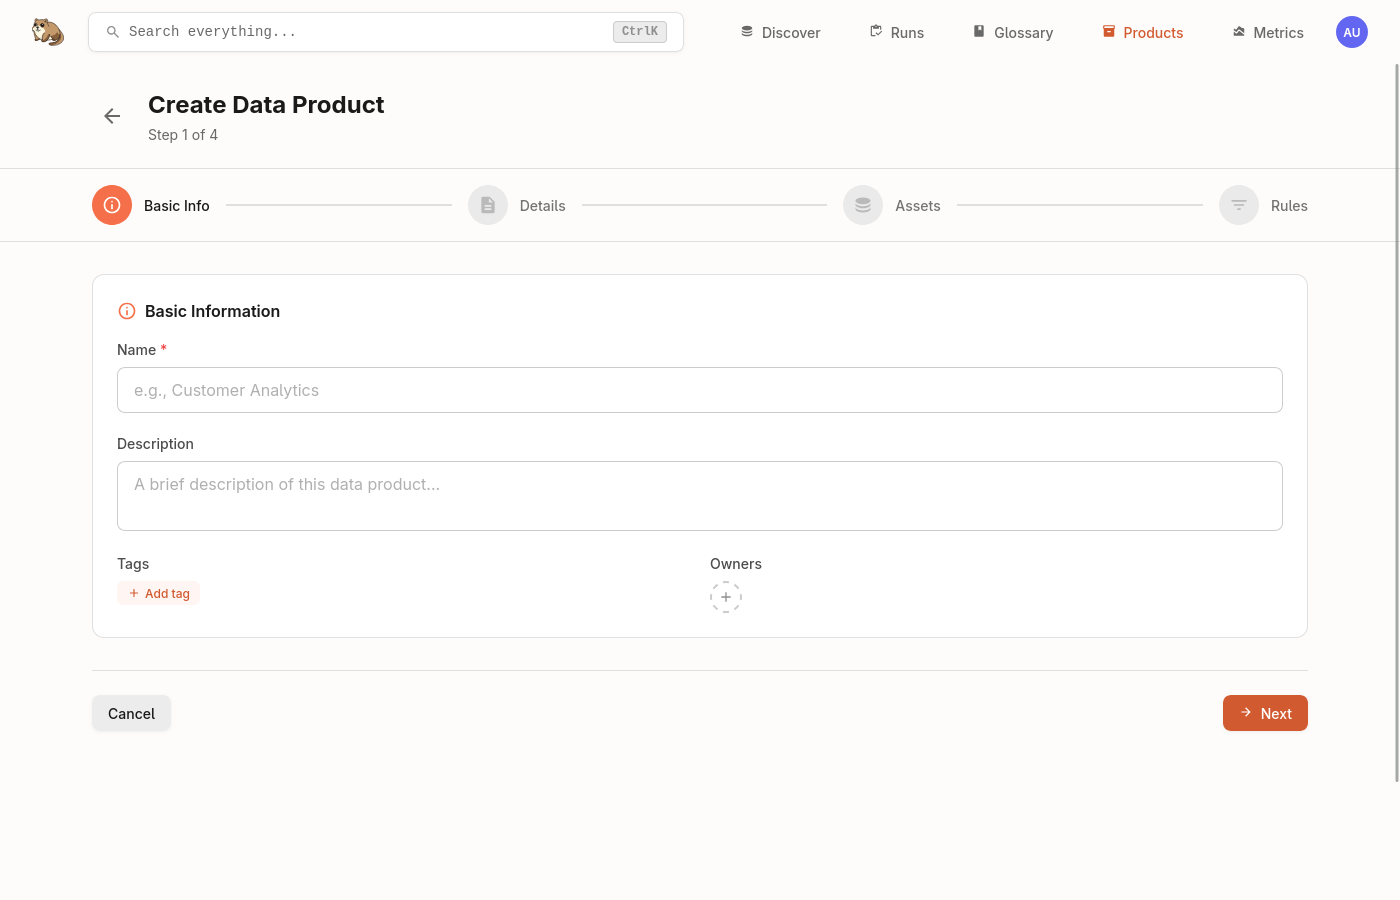Select the Assets step database icon
1400x900 pixels.
(x=863, y=205)
